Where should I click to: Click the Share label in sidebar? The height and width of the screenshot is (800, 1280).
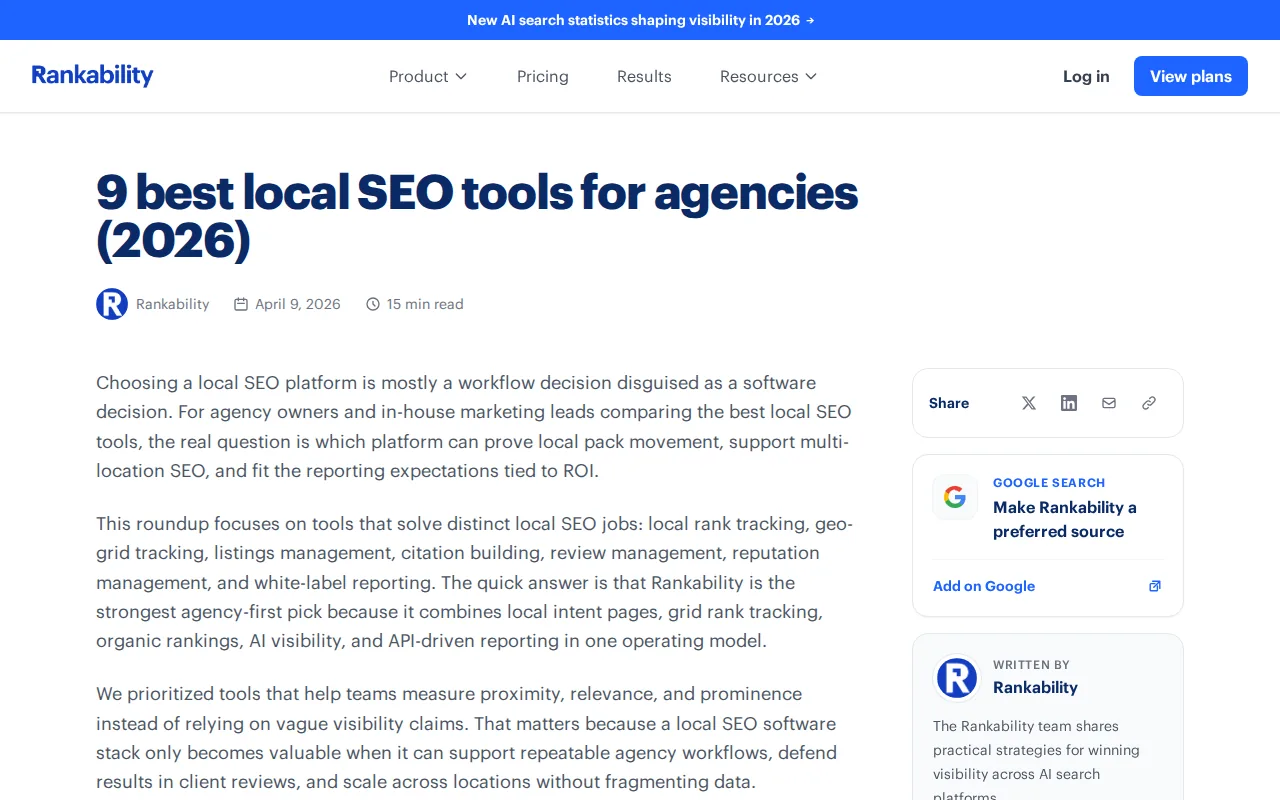pos(949,403)
